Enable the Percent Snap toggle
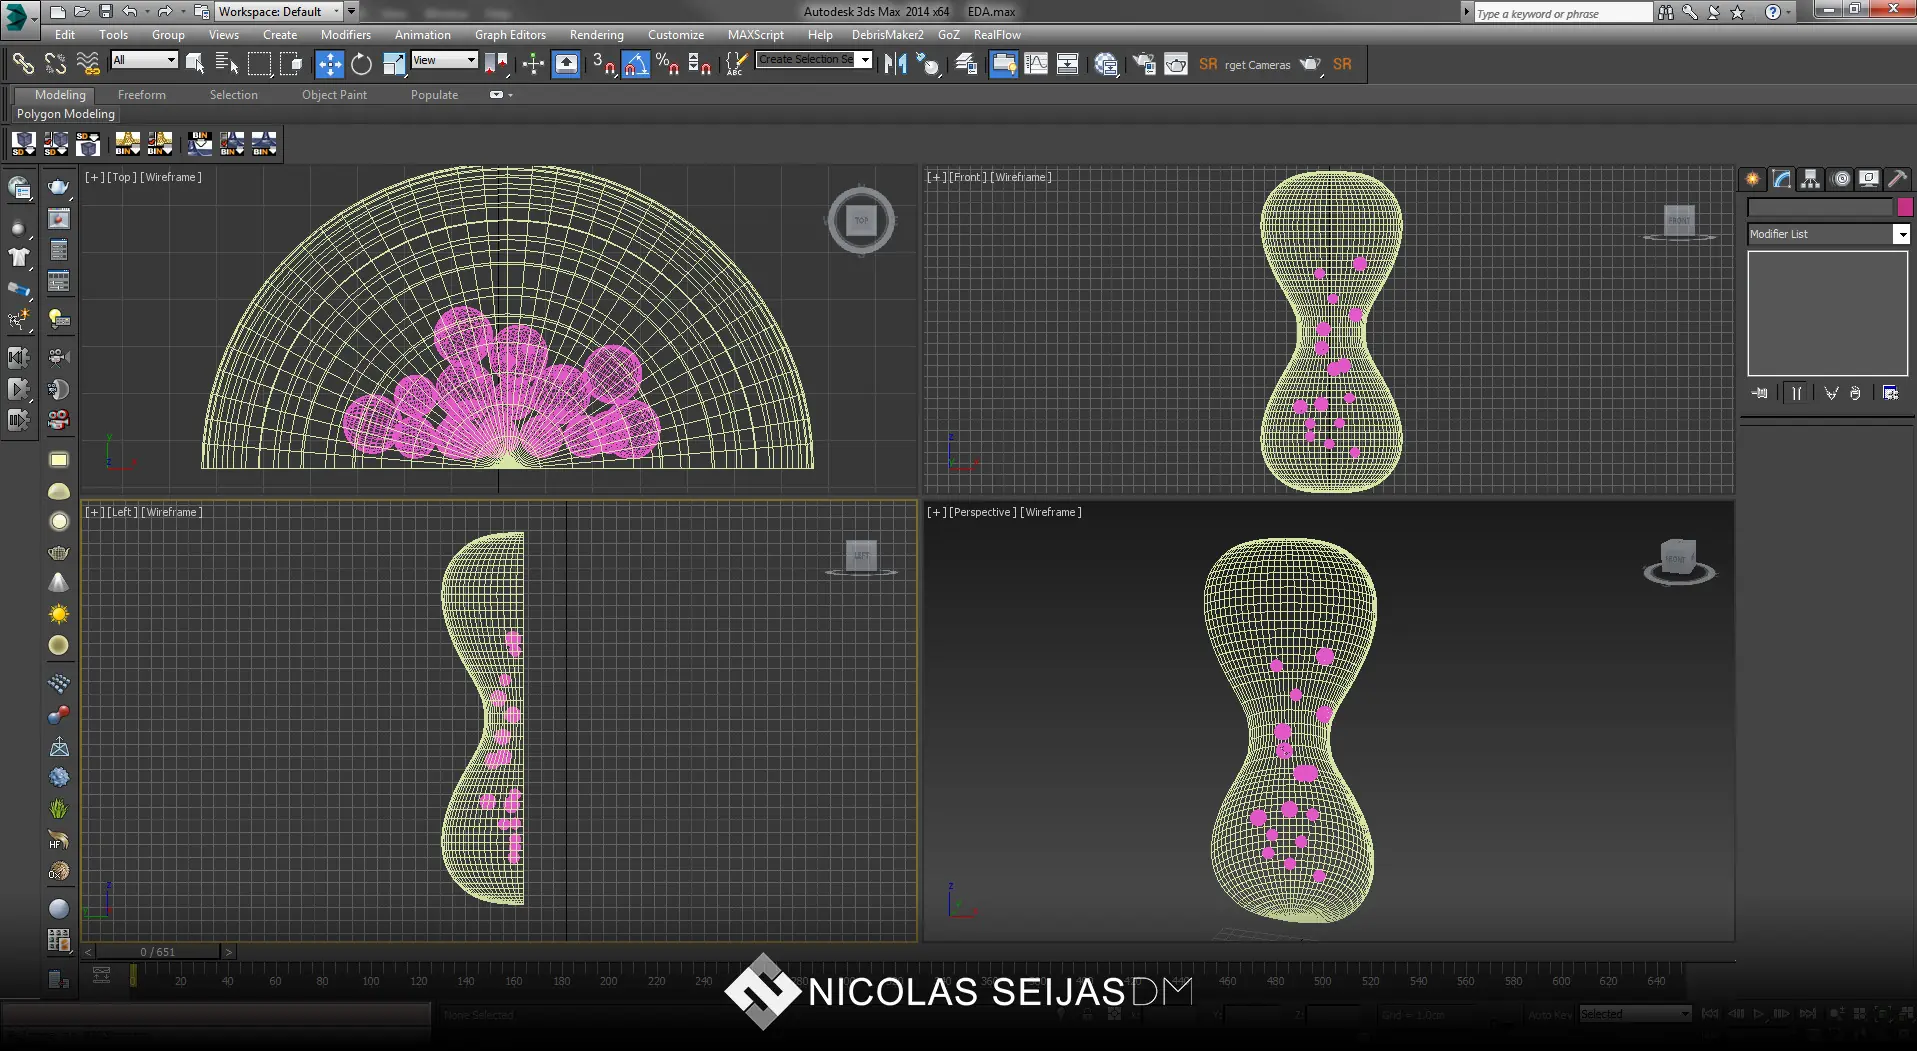This screenshot has height=1051, width=1917. 667,64
